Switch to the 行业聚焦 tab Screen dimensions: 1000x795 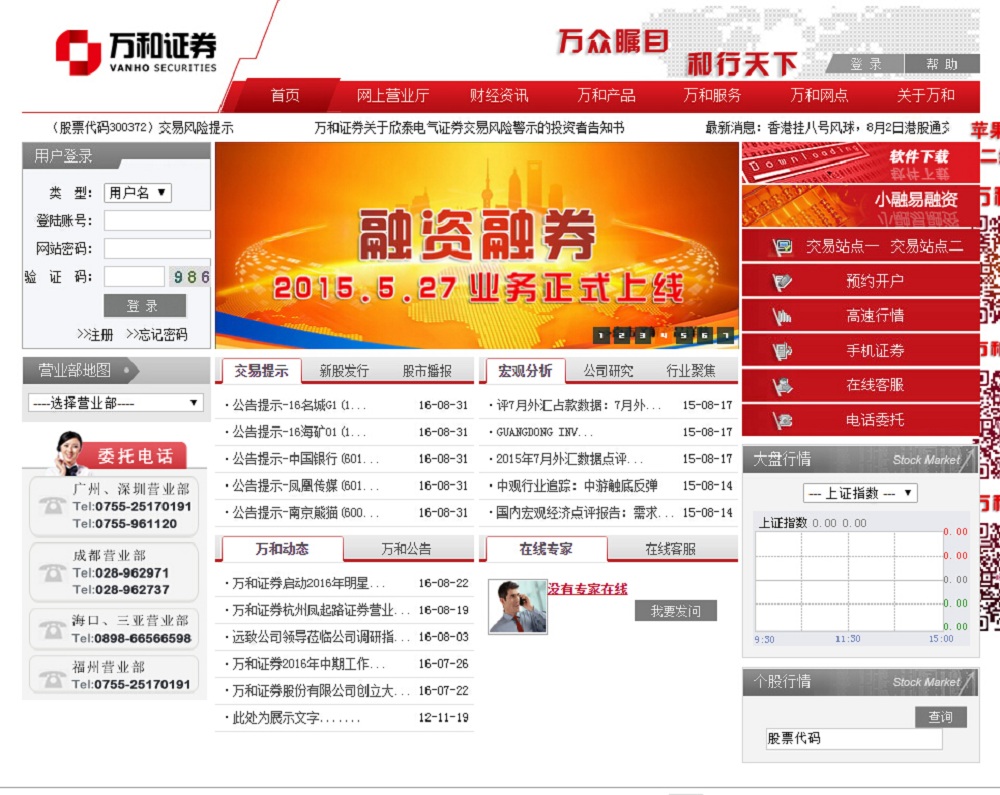691,371
